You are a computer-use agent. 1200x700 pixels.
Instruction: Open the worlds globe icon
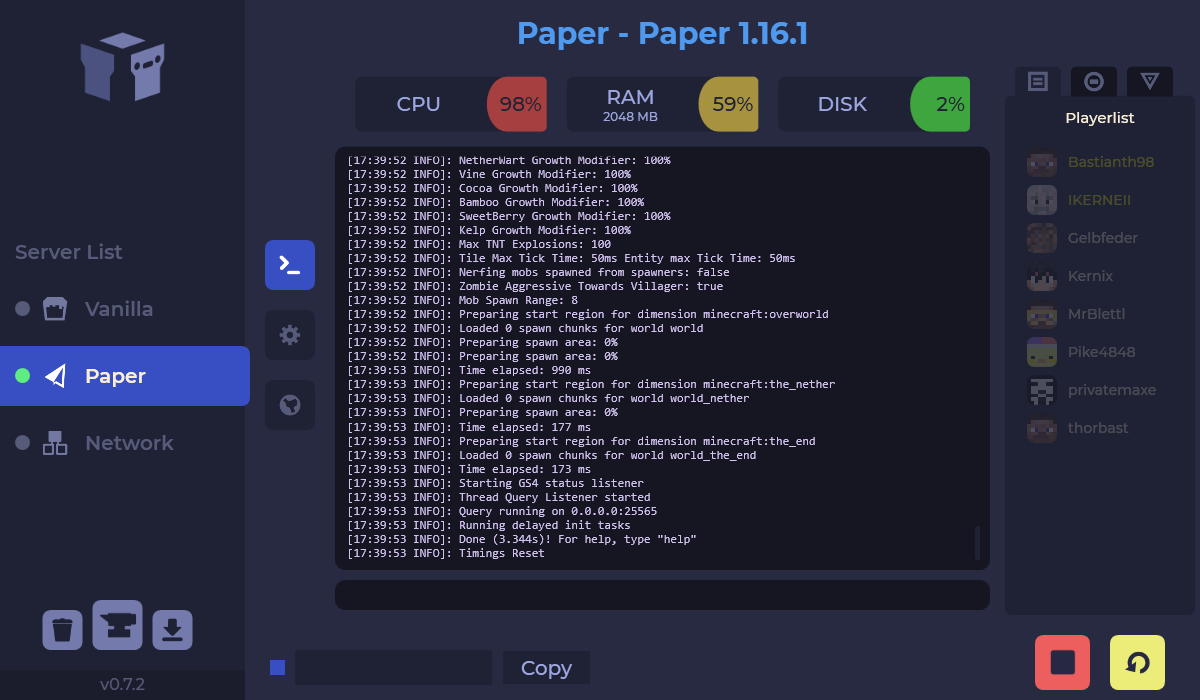click(290, 405)
